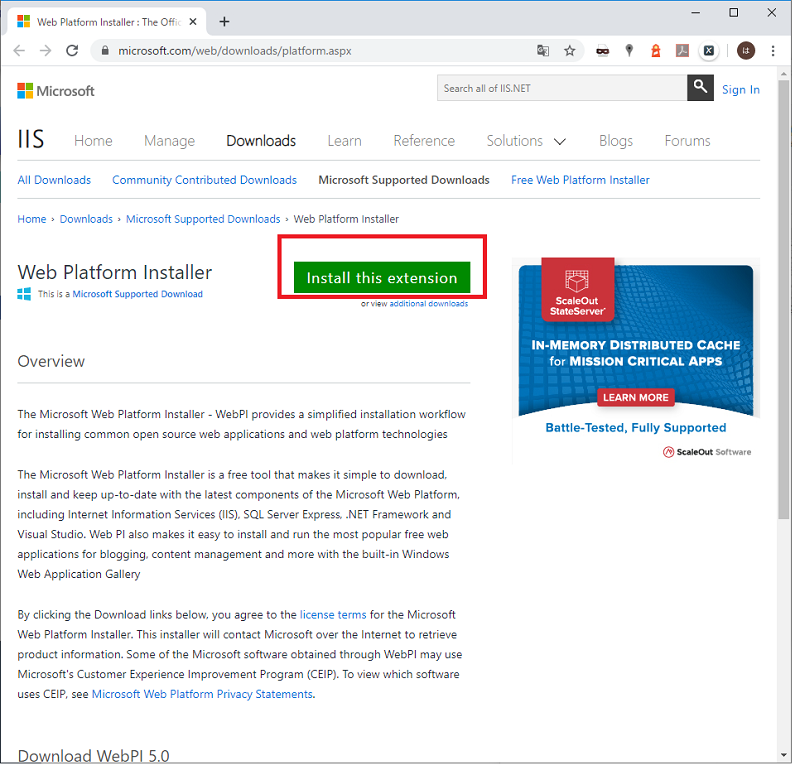Click the dark X extension icon
This screenshot has height=775, width=800.
(x=709, y=51)
